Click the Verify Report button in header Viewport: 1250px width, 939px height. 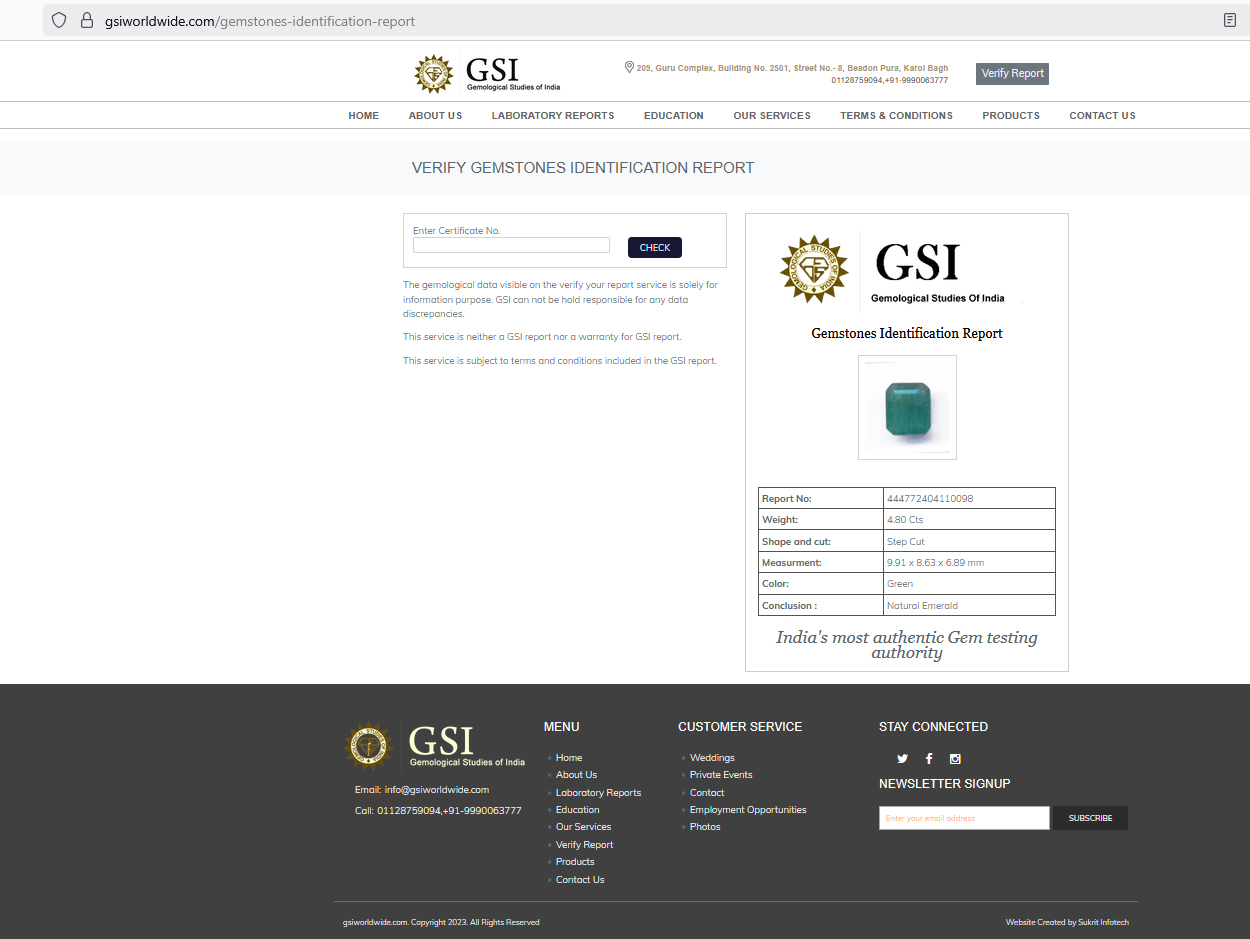tap(1012, 73)
